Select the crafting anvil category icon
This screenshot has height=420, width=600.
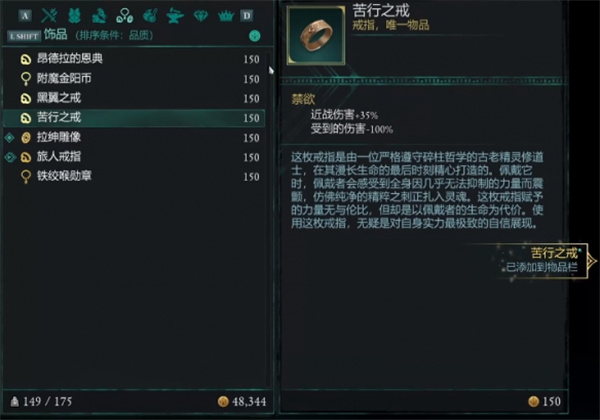(175, 16)
